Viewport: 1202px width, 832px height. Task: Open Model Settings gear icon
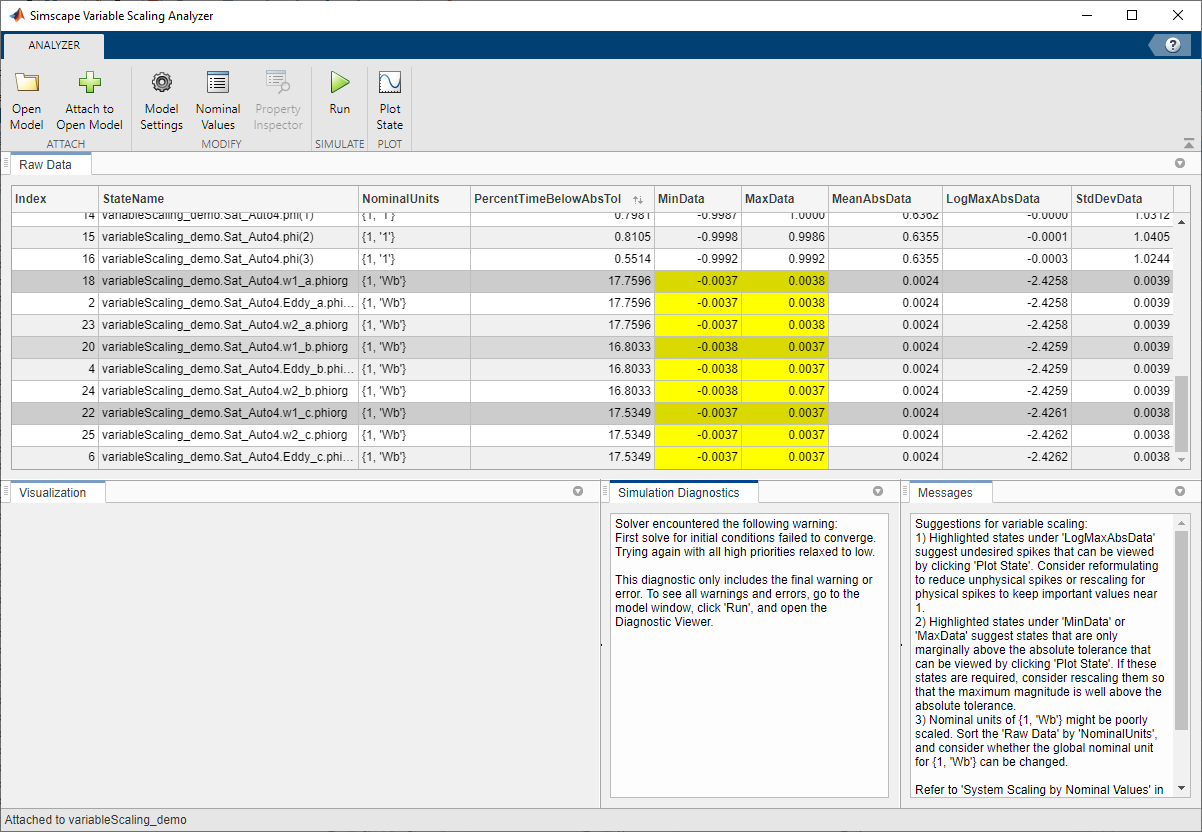pos(161,83)
